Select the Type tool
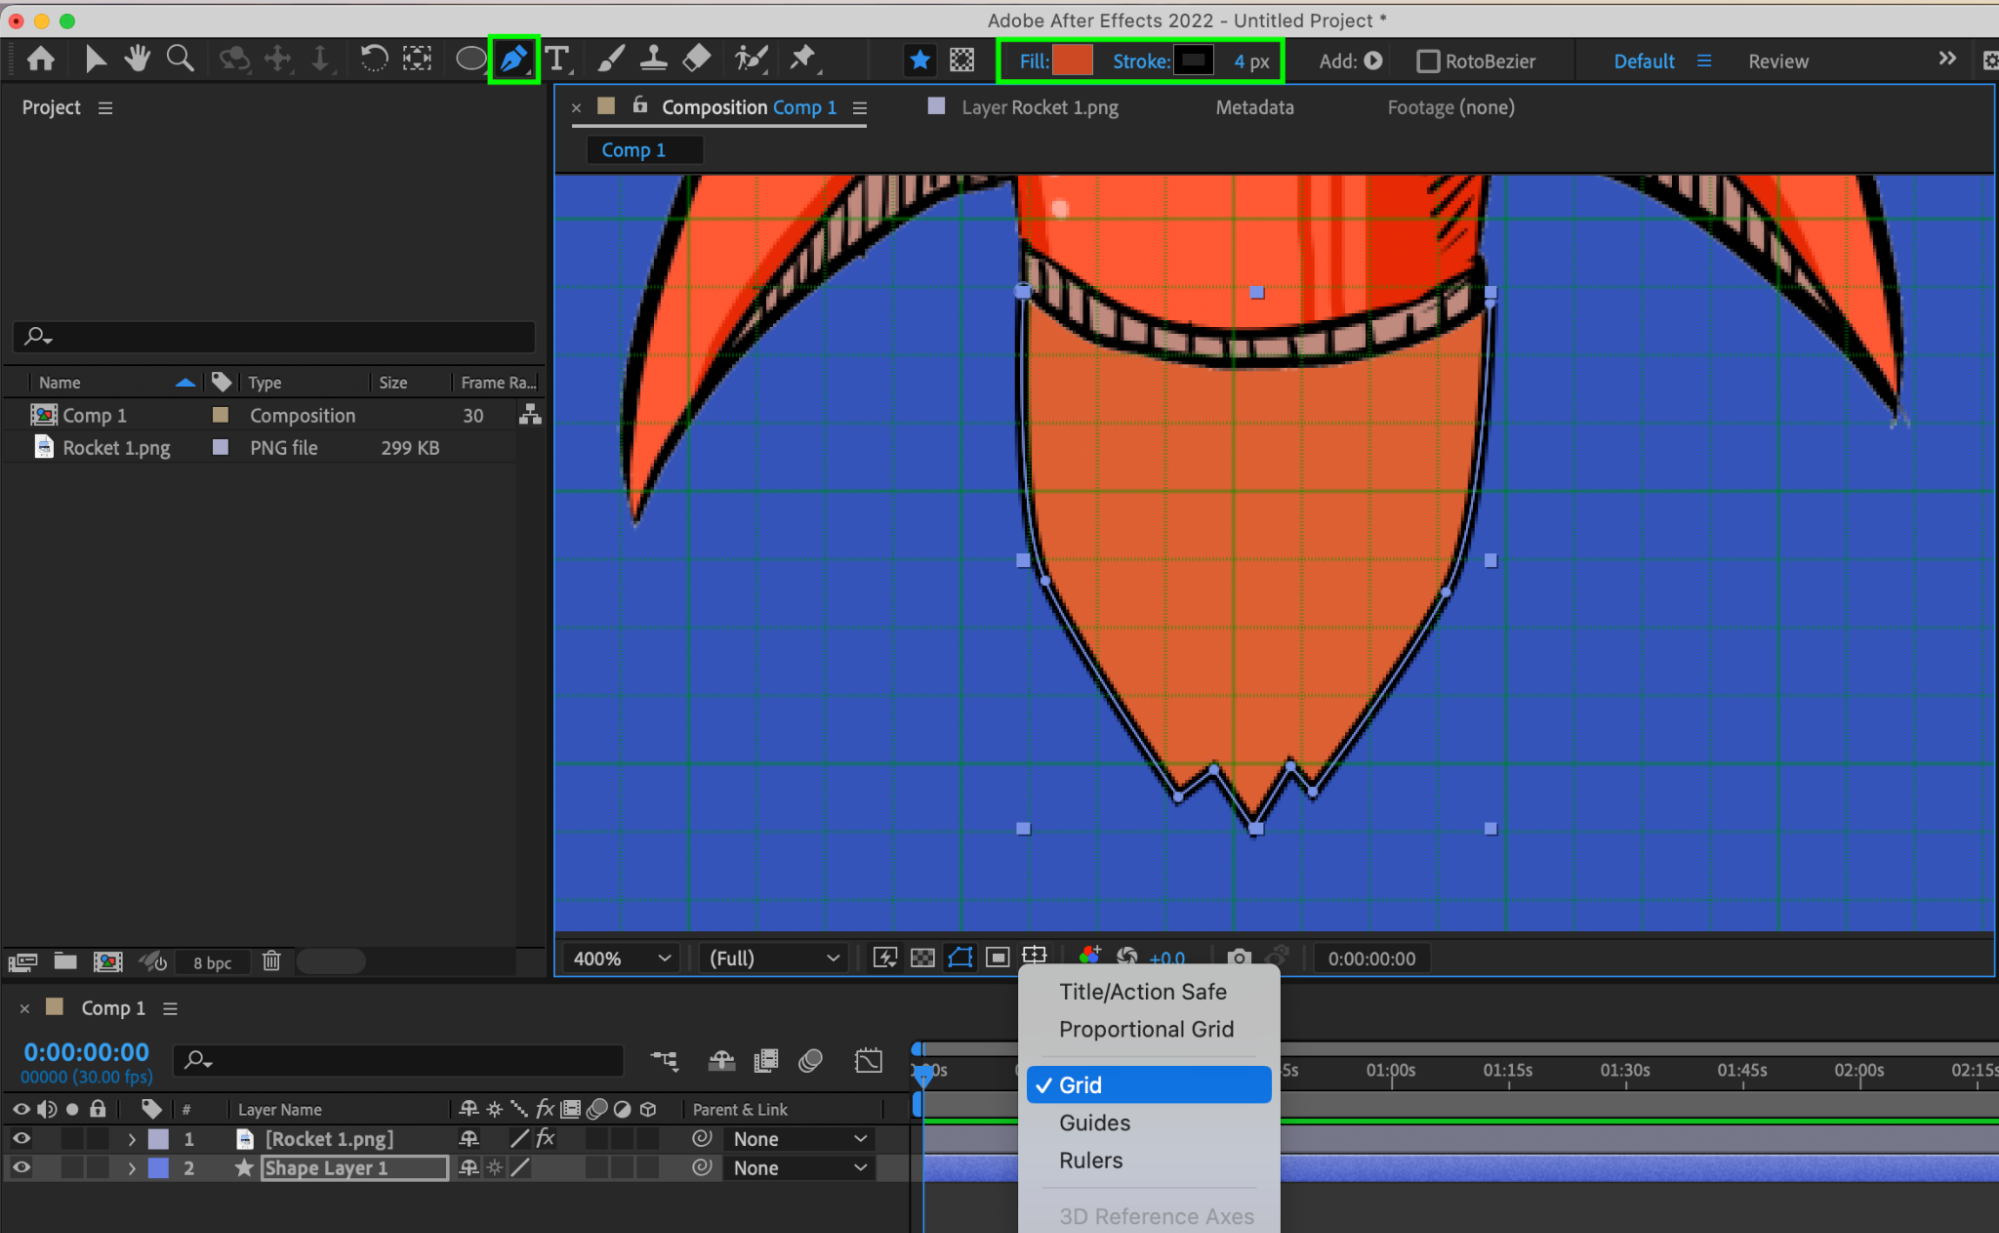1999x1233 pixels. pos(557,59)
